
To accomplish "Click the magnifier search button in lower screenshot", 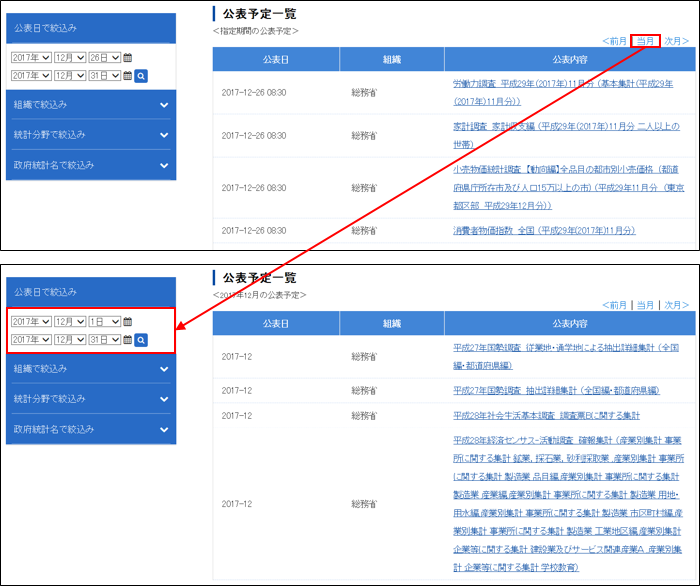I will click(x=141, y=340).
